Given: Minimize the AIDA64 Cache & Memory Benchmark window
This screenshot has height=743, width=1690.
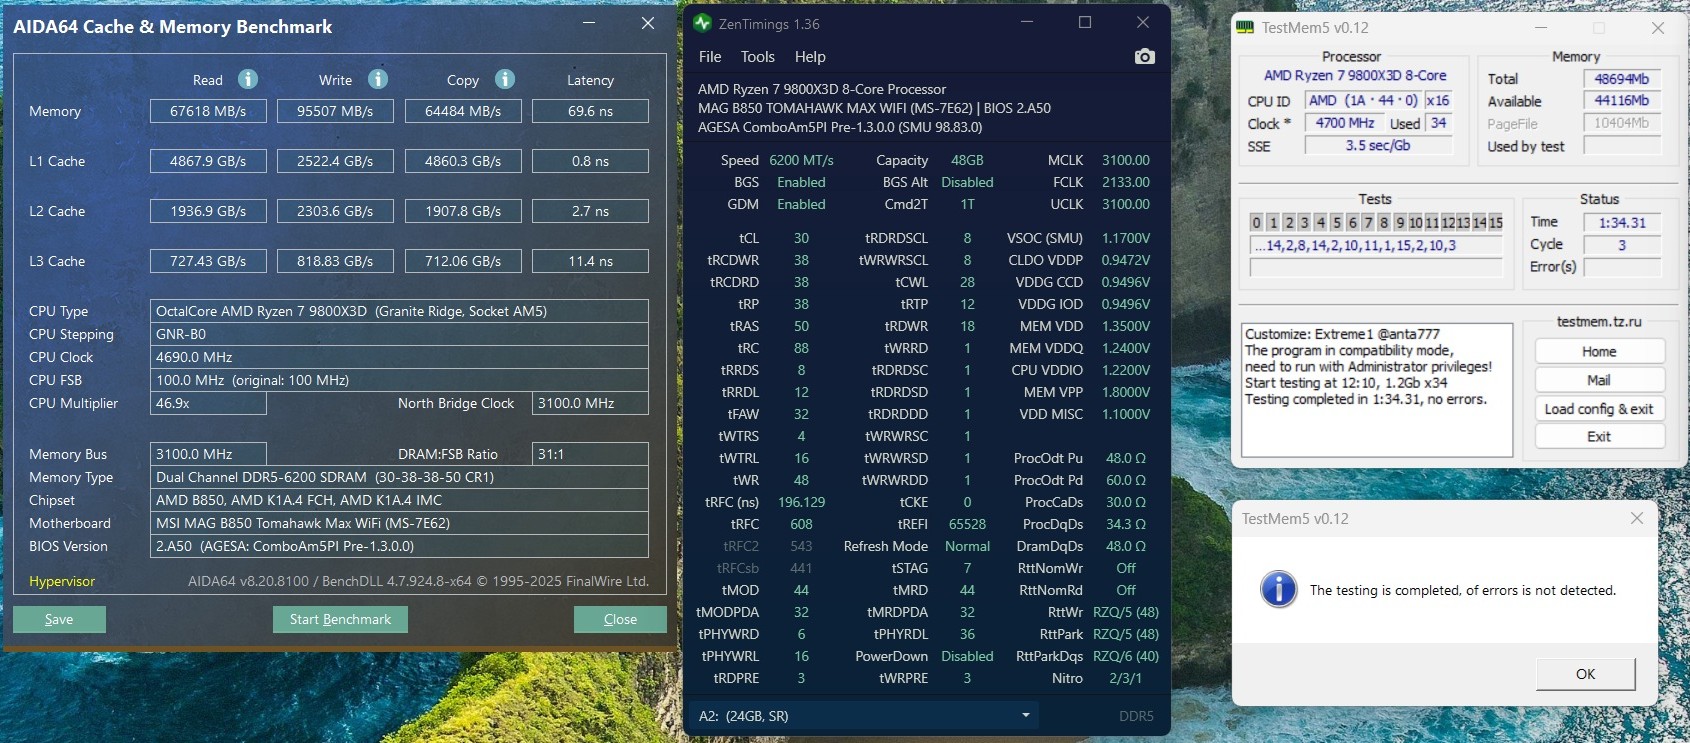Looking at the screenshot, I should pos(589,23).
